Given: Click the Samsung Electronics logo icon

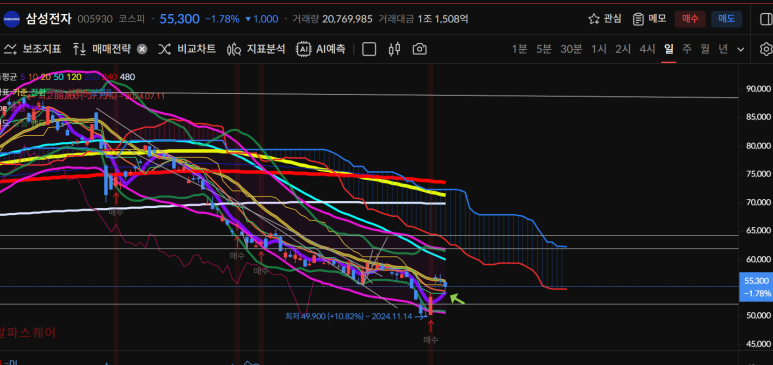Looking at the screenshot, I should (x=11, y=19).
